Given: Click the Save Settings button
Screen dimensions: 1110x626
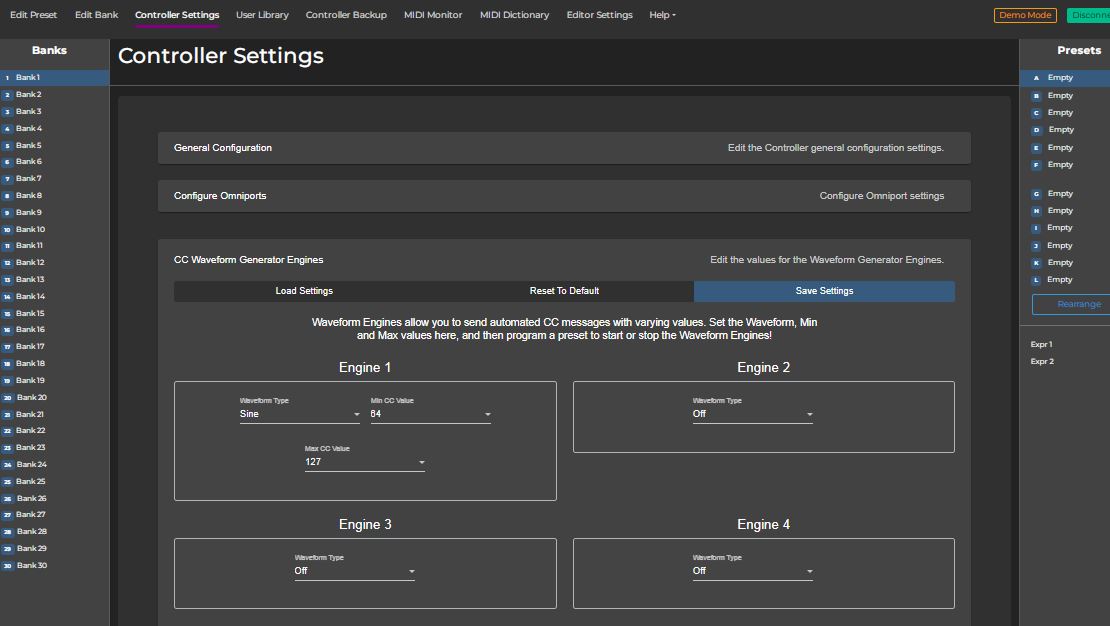Looking at the screenshot, I should pyautogui.click(x=824, y=291).
